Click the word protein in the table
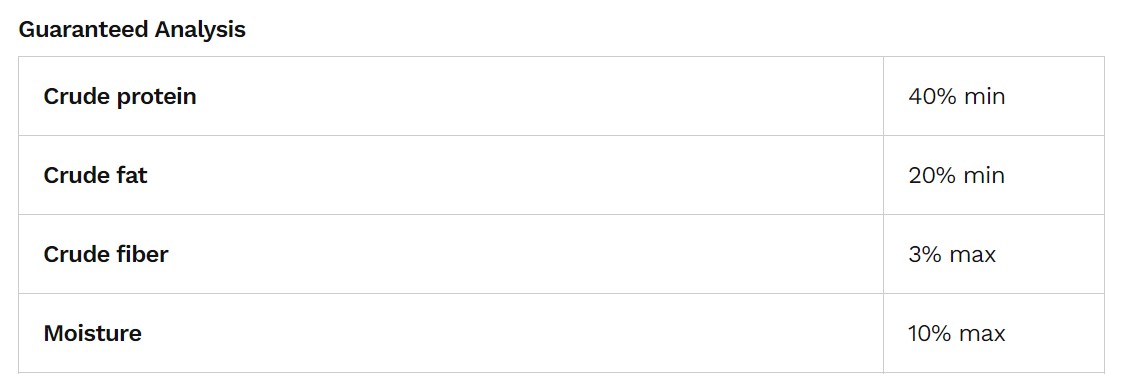The image size is (1126, 374). click(157, 98)
